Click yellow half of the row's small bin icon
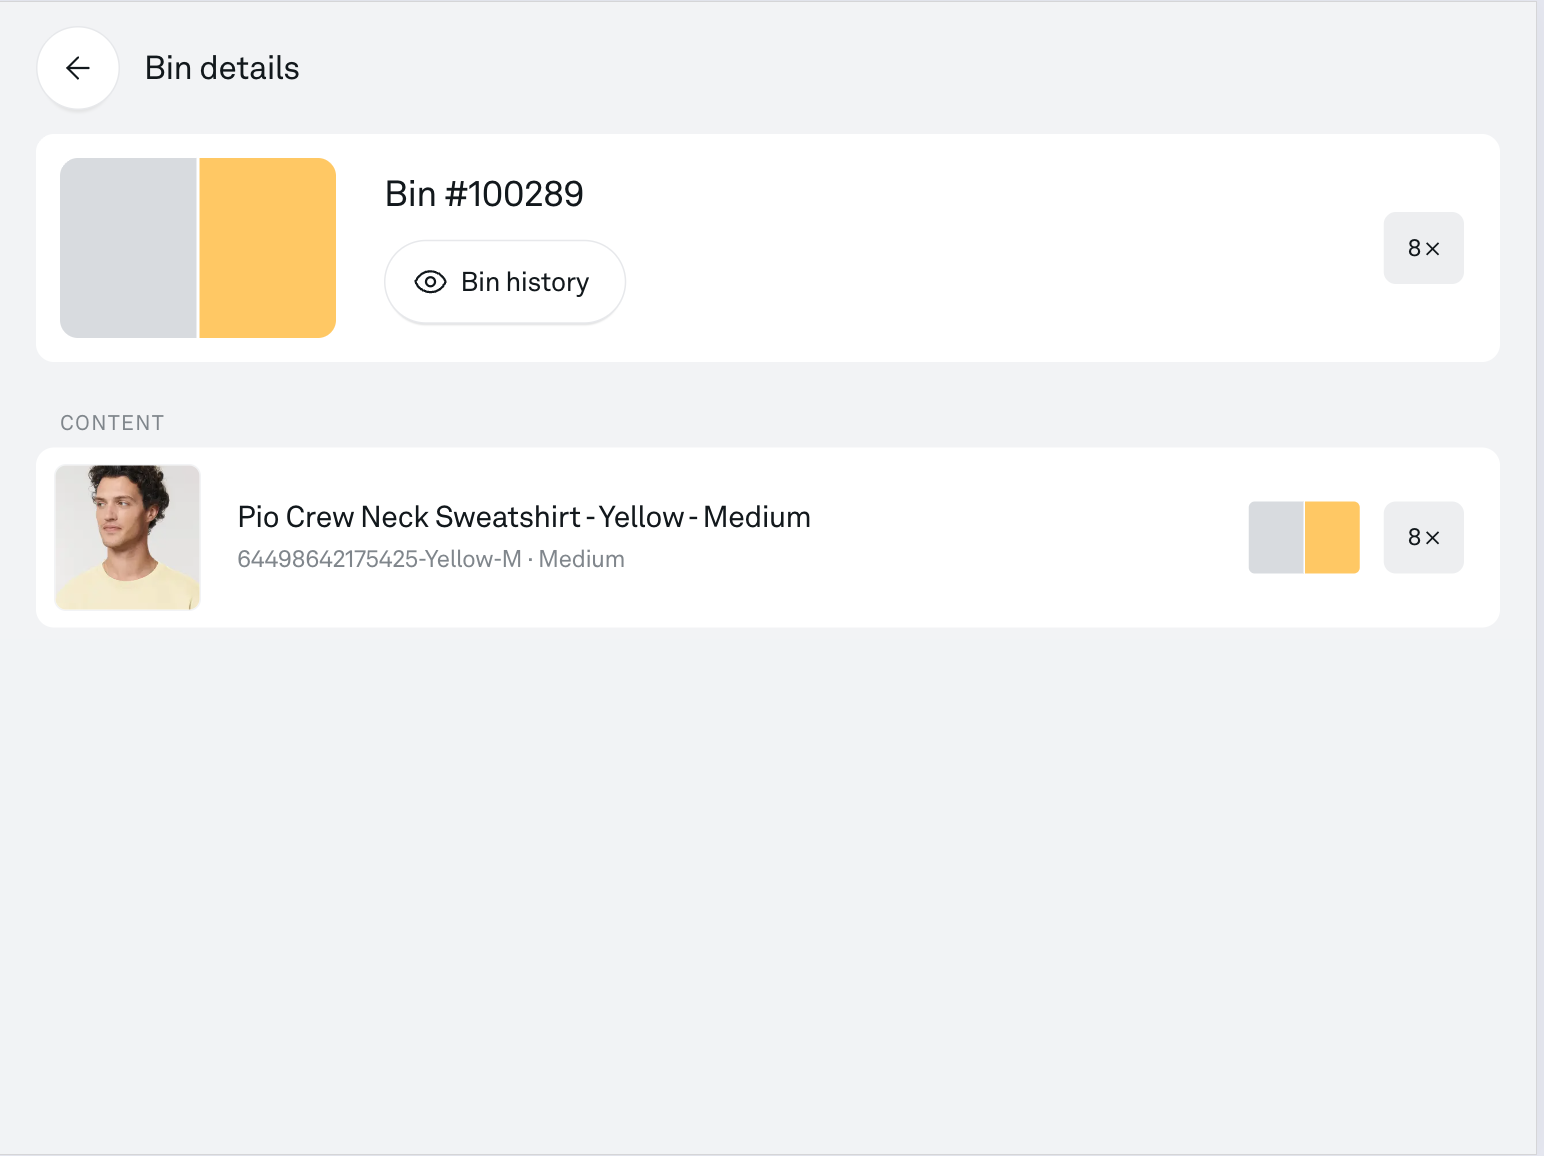The width and height of the screenshot is (1544, 1156). tap(1333, 537)
